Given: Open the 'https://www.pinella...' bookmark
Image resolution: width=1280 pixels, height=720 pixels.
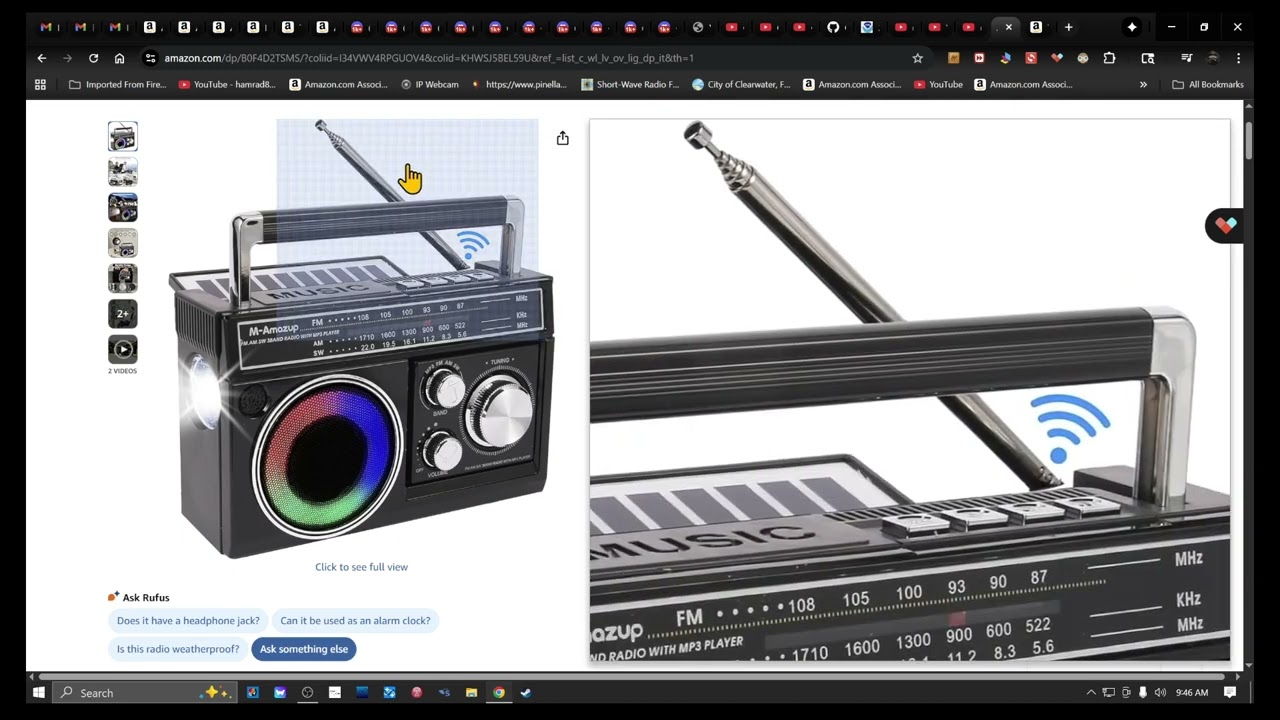Looking at the screenshot, I should pyautogui.click(x=518, y=85).
